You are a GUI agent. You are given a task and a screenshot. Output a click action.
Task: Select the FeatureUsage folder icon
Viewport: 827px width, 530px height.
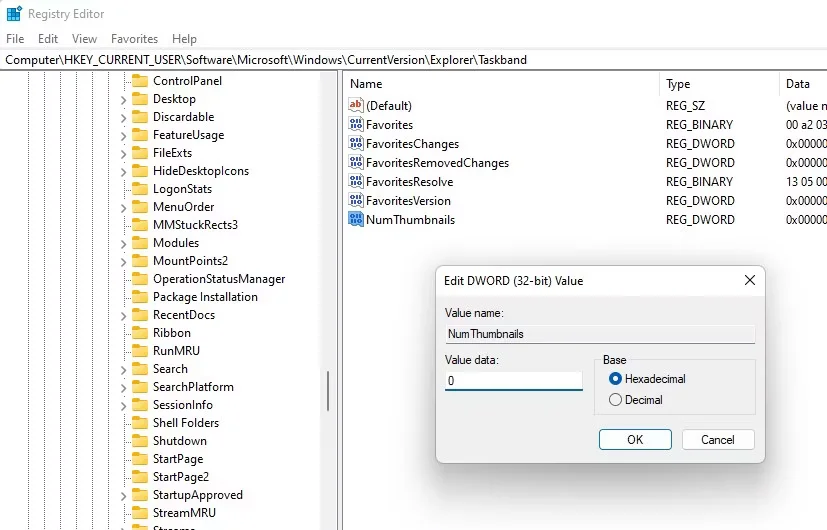pos(140,134)
